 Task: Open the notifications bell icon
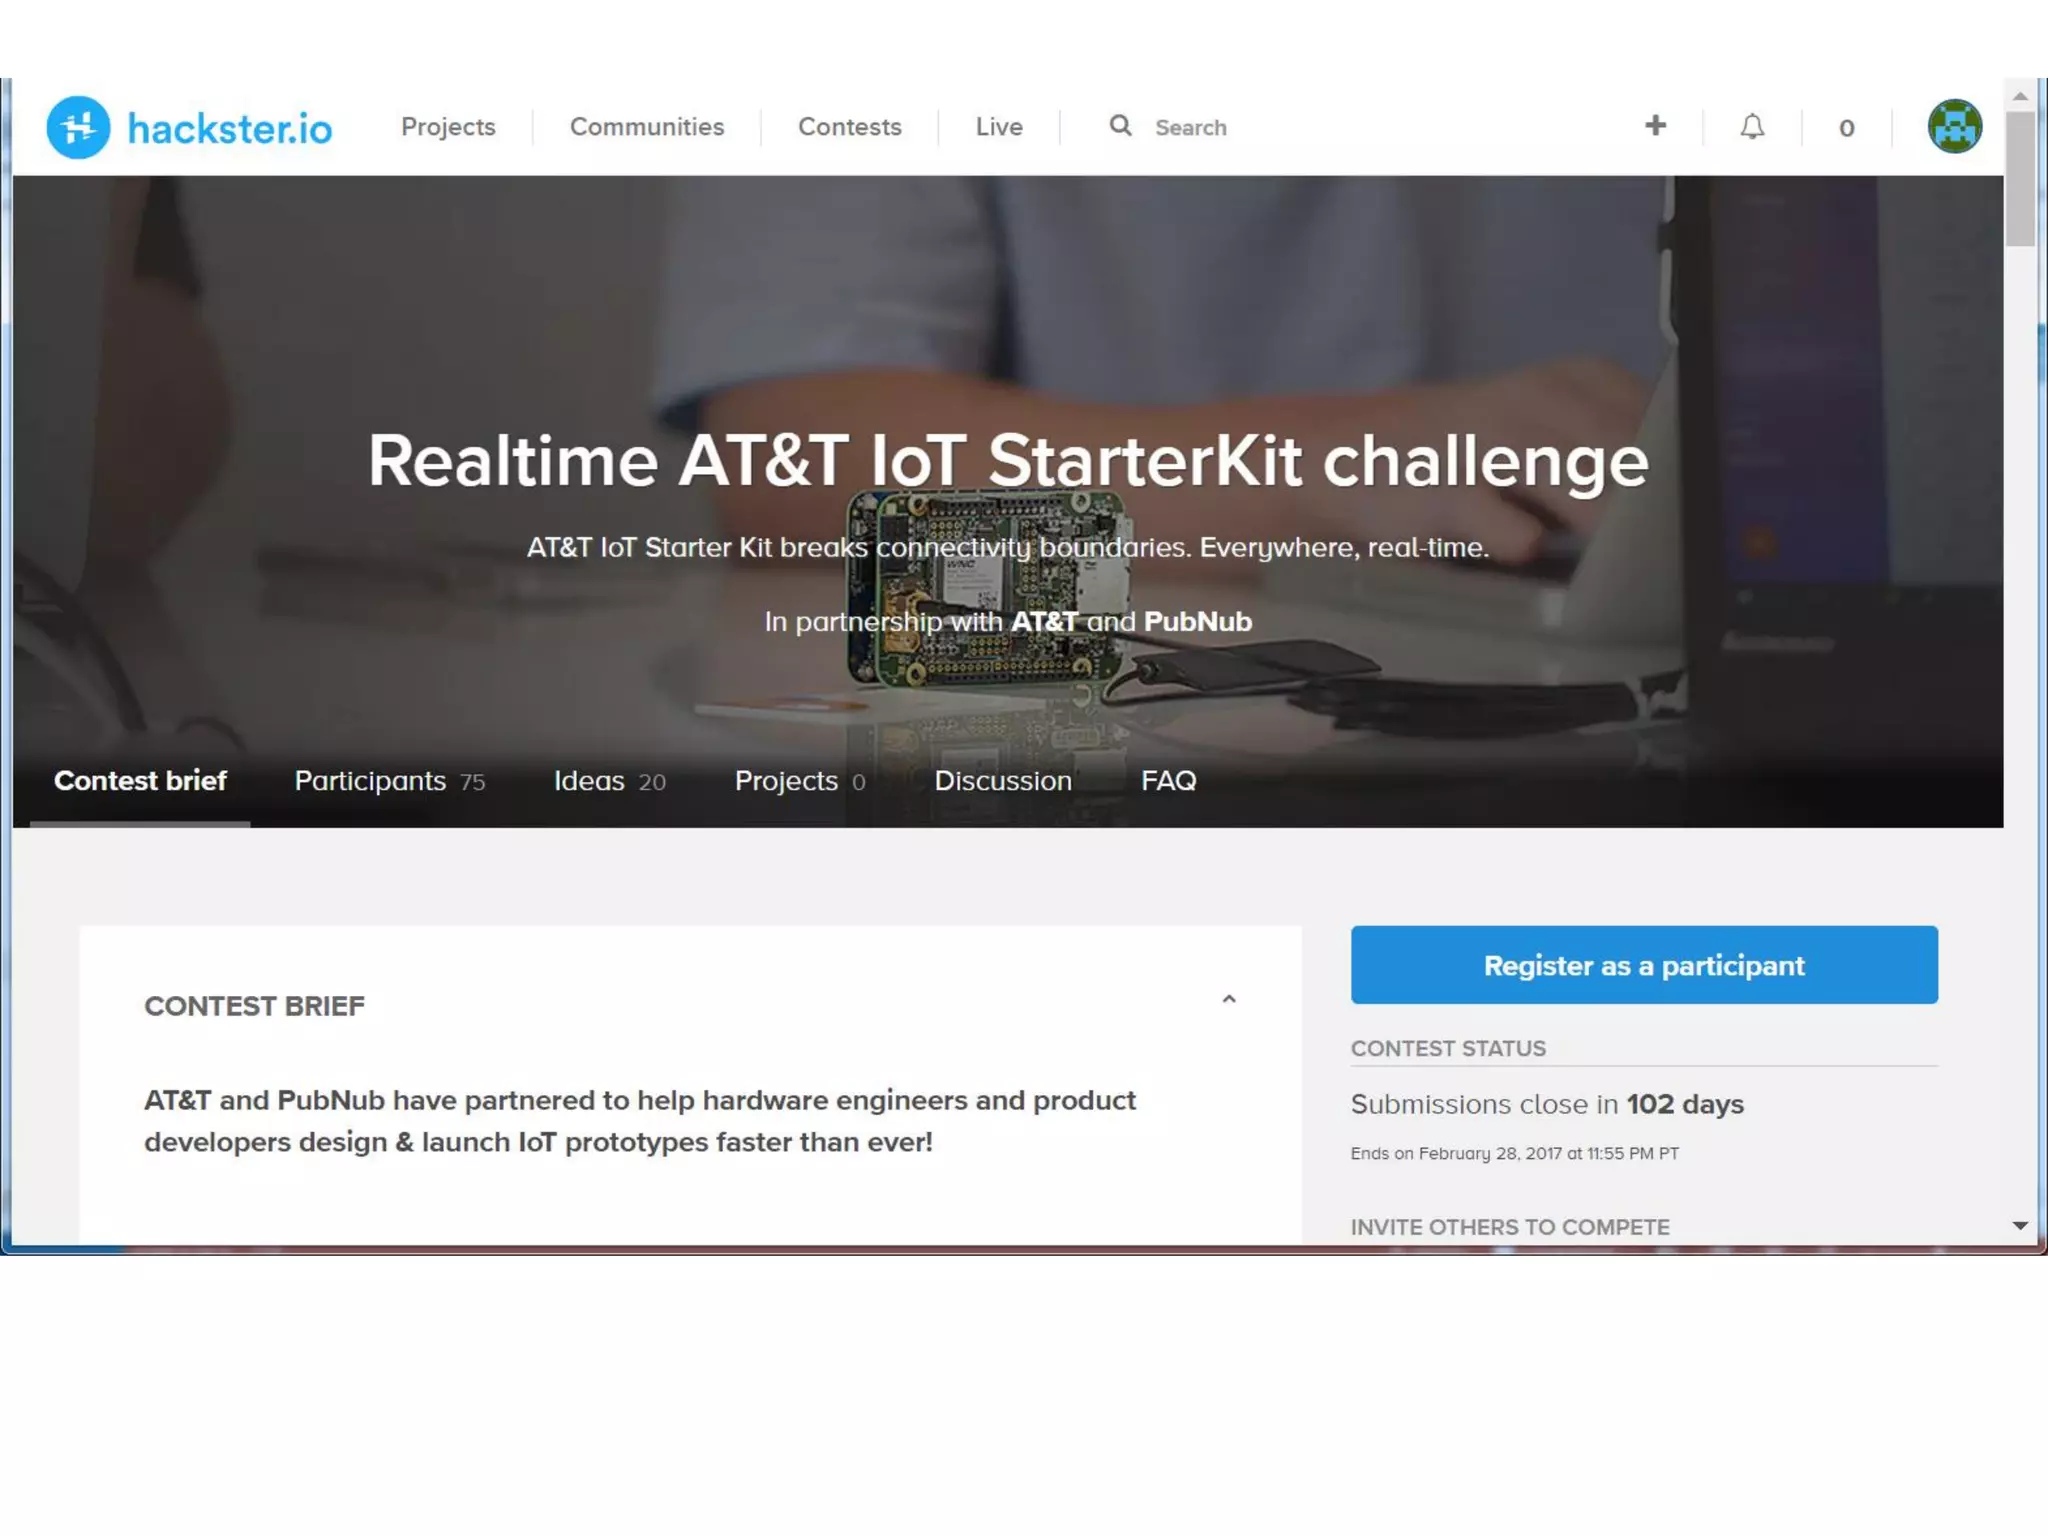(1752, 127)
